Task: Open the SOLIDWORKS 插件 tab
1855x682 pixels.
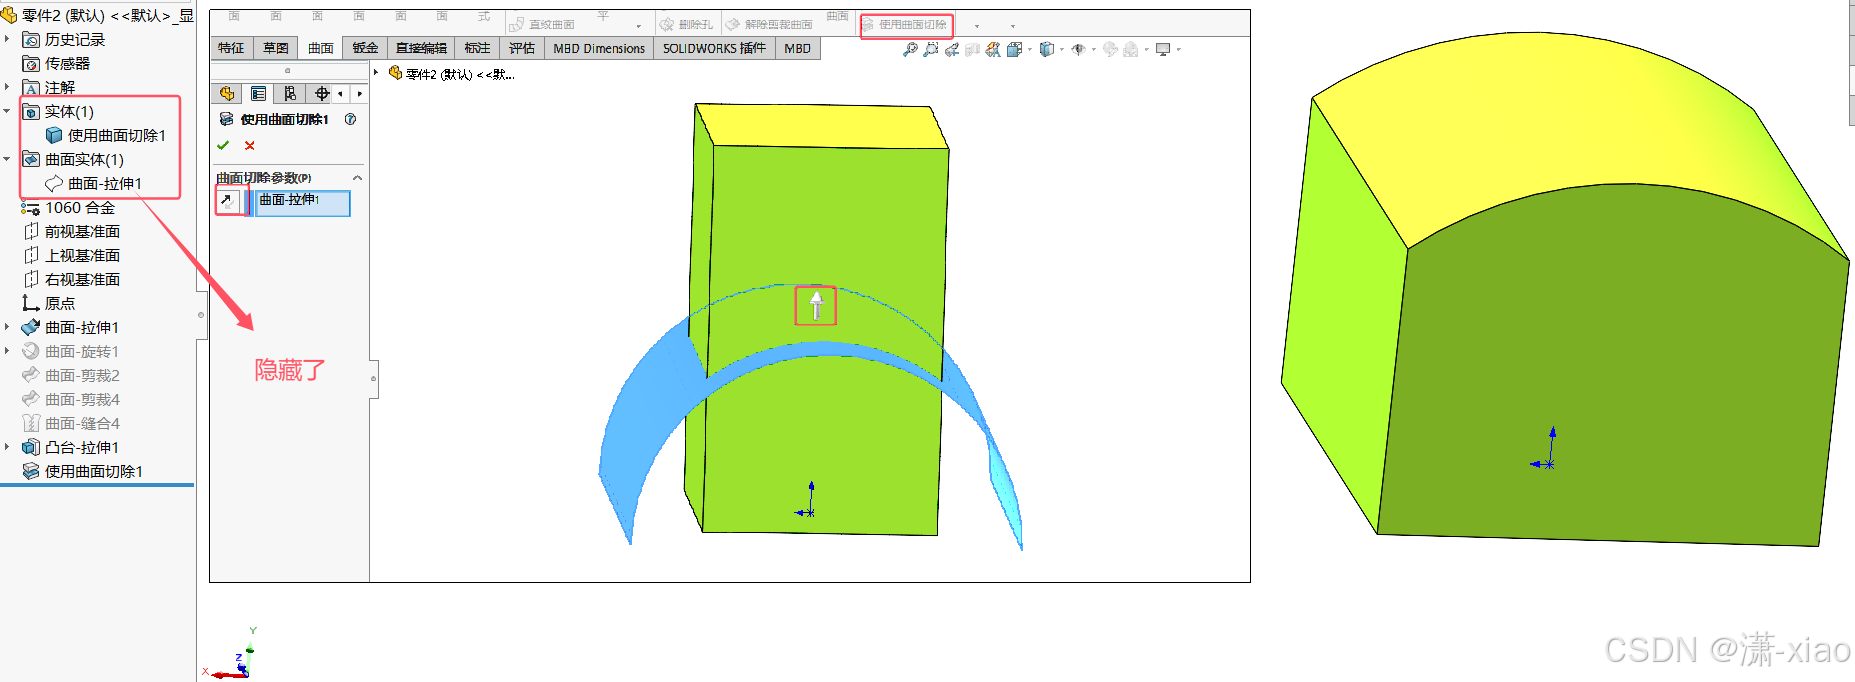Action: pos(714,48)
